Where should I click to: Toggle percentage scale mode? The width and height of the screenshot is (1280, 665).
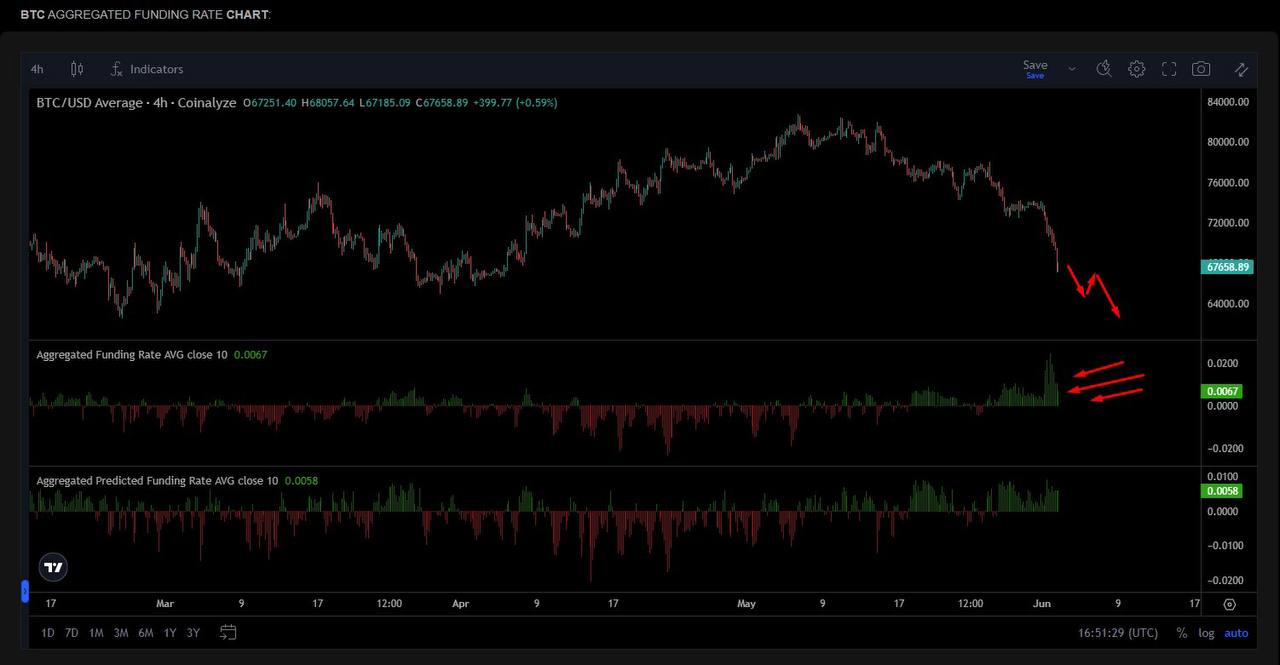click(x=1182, y=633)
